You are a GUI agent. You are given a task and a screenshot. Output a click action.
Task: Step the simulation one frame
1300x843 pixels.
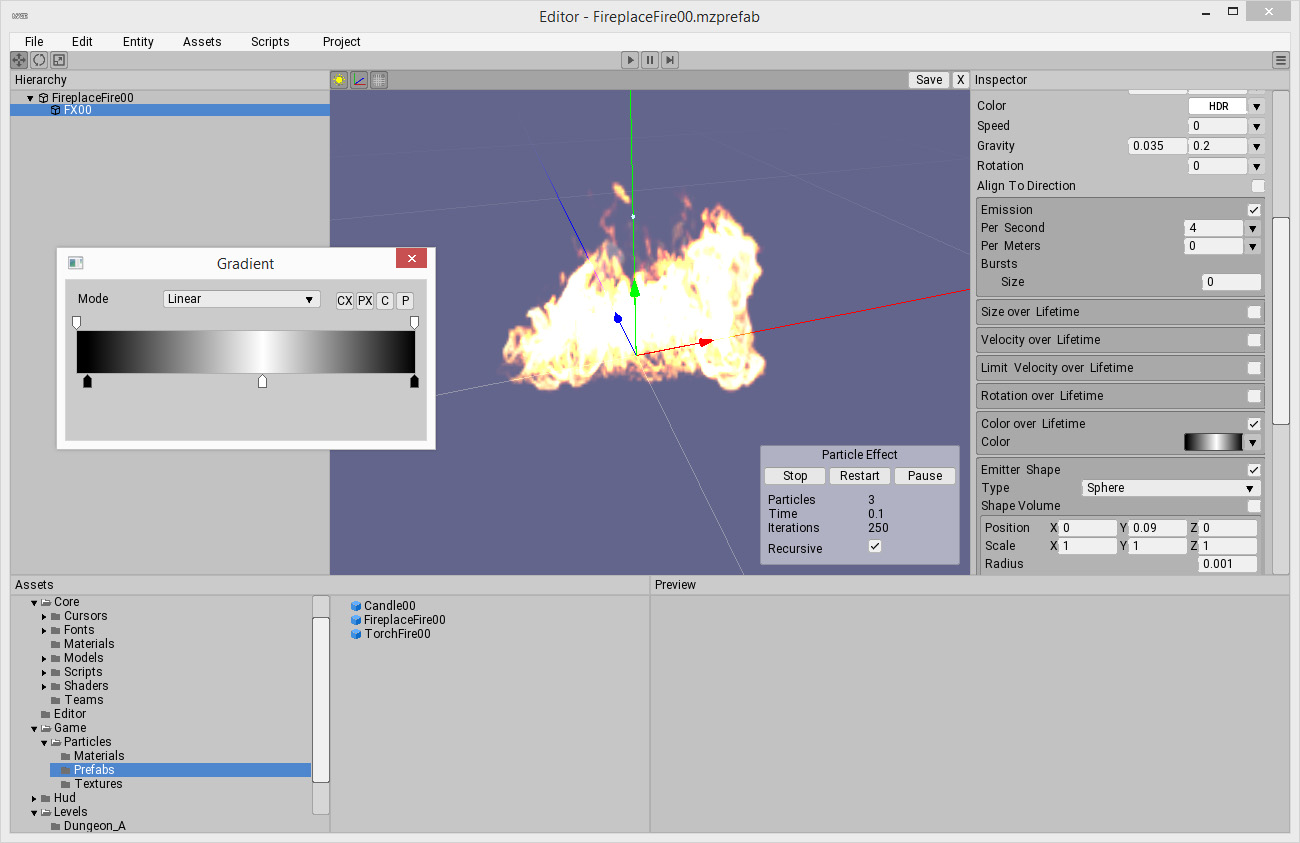click(670, 60)
